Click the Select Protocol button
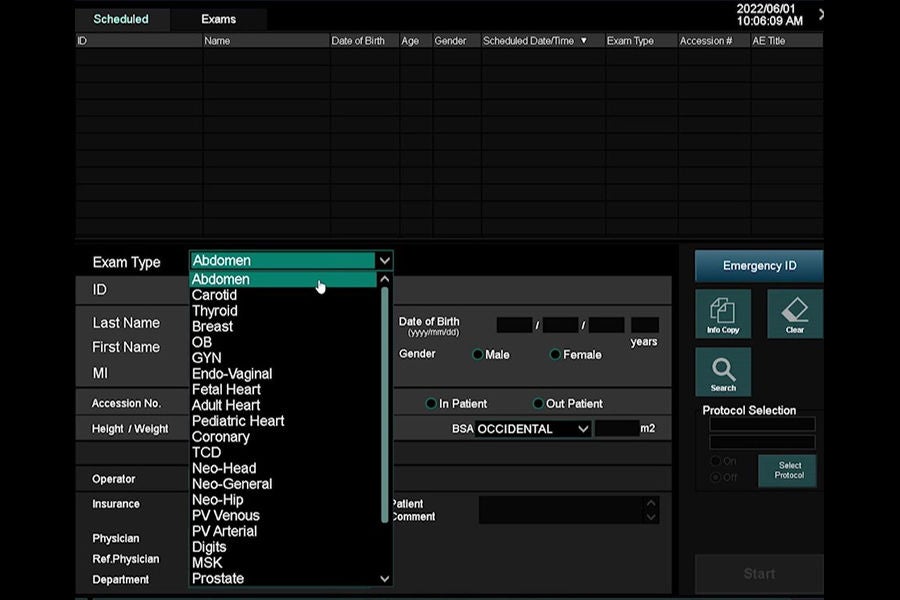 point(789,470)
